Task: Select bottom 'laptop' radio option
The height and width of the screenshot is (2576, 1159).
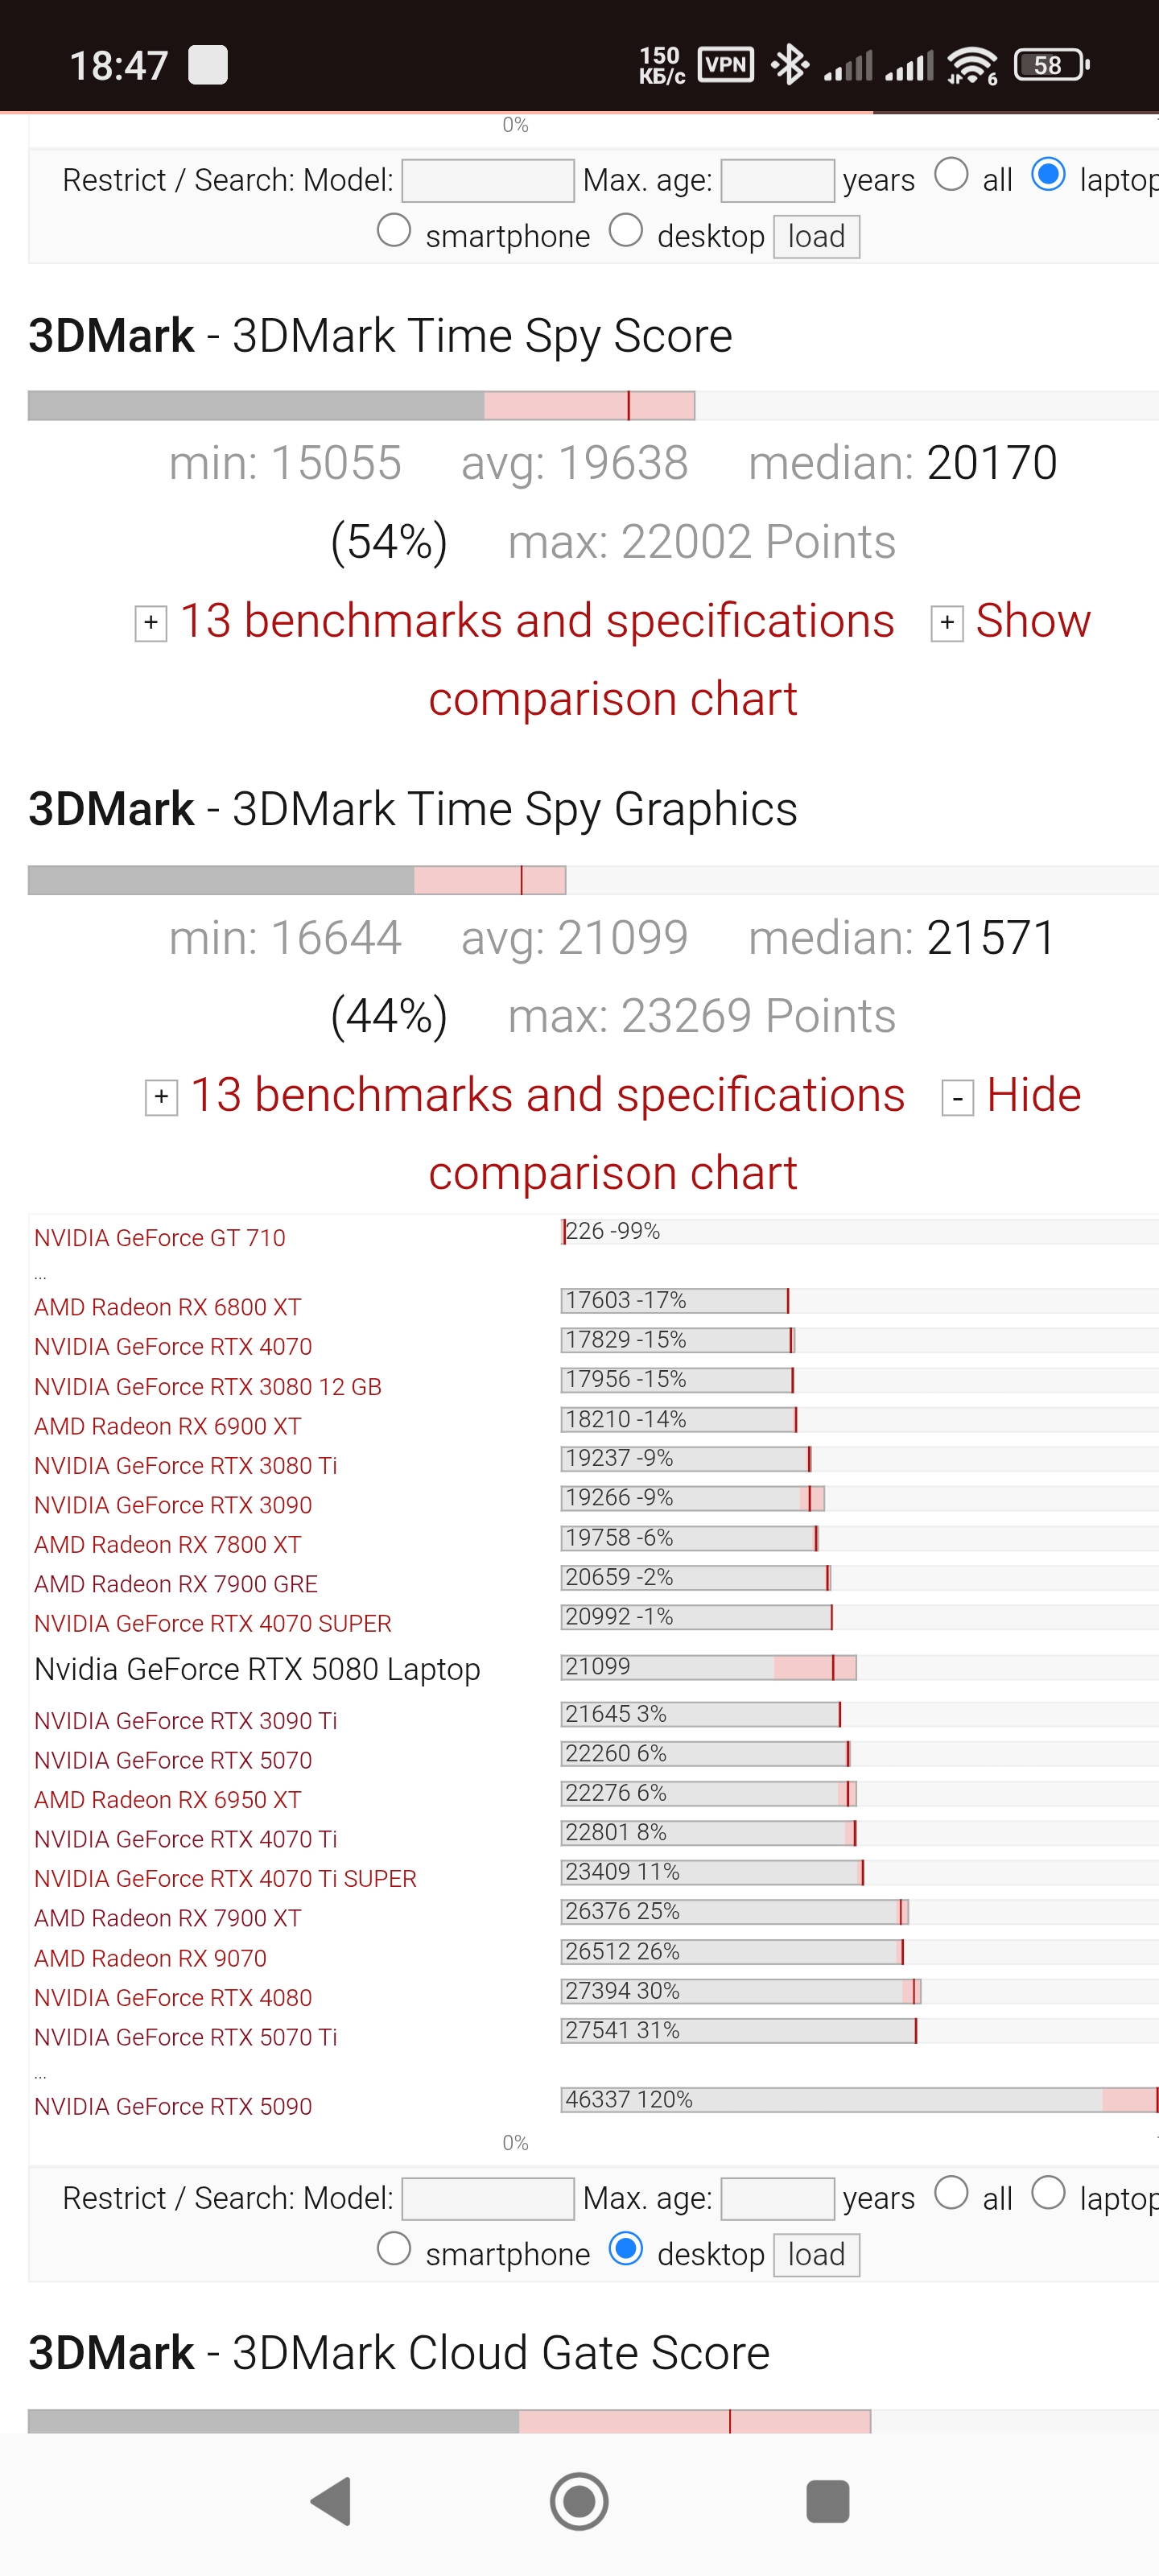Action: (1048, 2193)
